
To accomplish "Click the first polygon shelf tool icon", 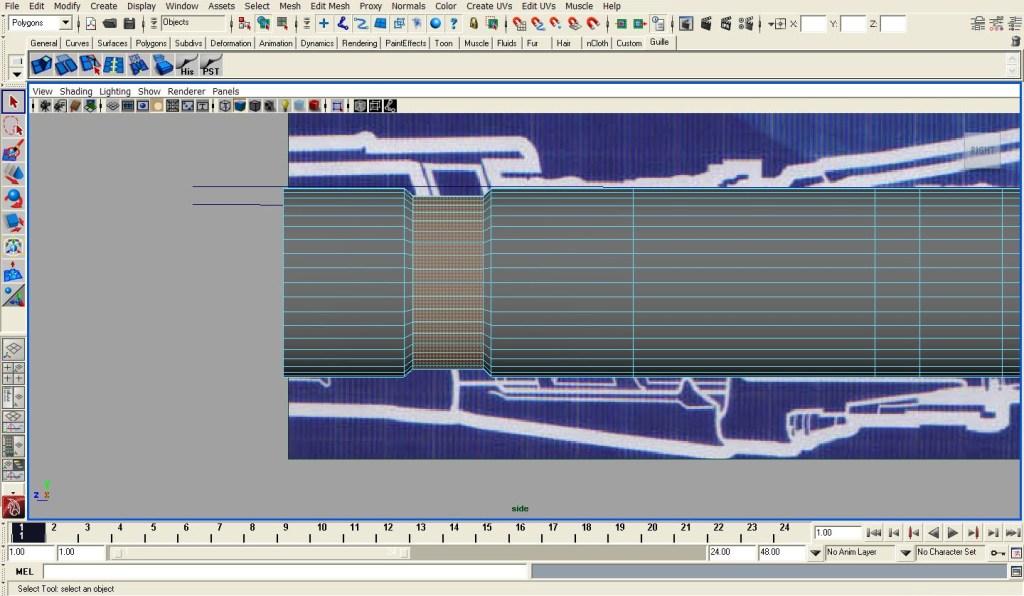I will point(41,65).
